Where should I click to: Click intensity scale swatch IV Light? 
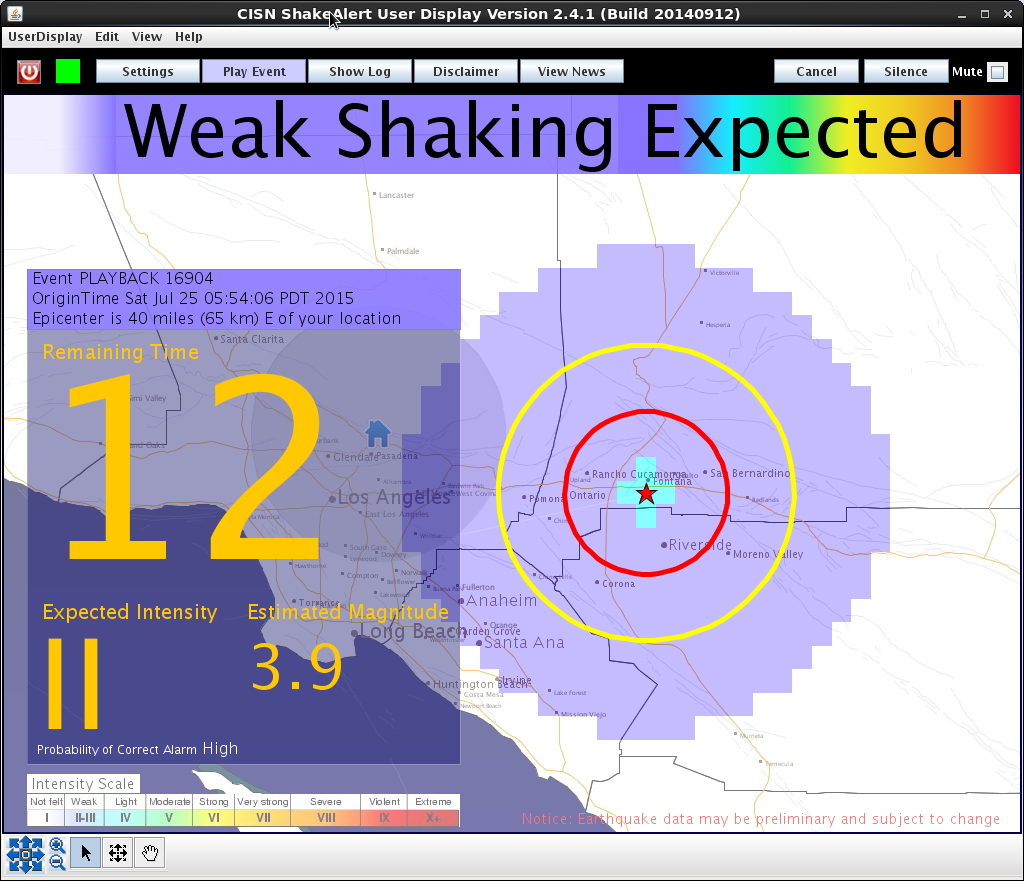tap(125, 818)
